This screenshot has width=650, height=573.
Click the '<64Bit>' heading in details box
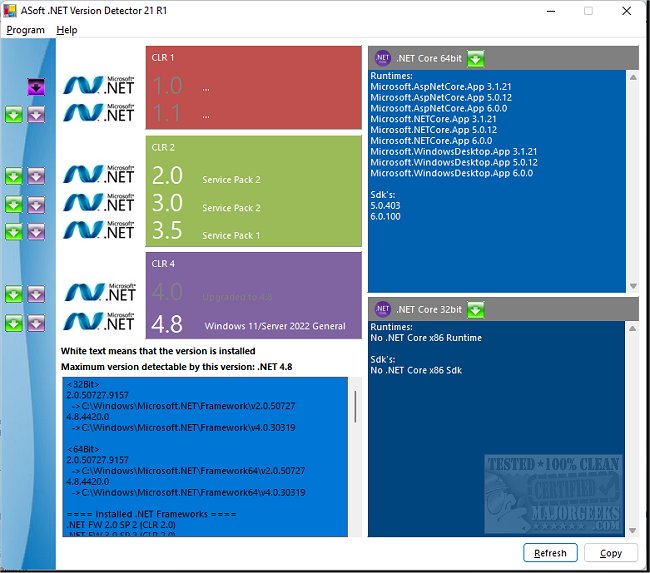(x=83, y=449)
